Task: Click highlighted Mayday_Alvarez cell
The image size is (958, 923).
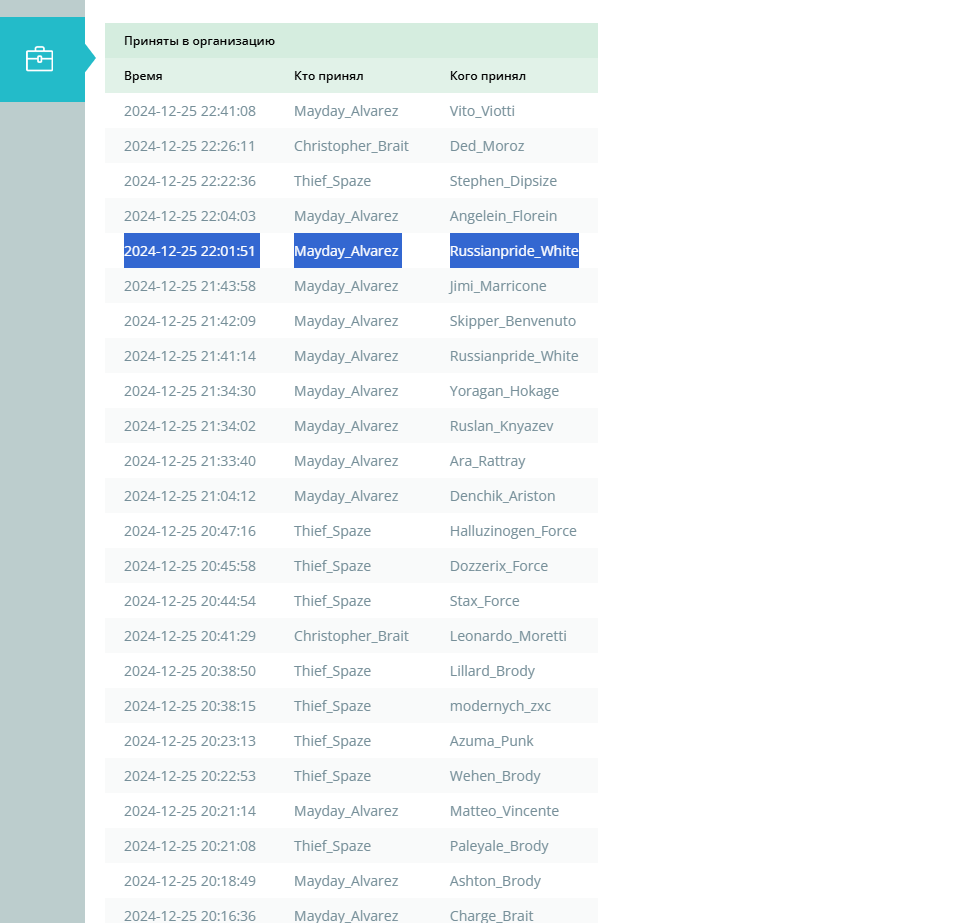Action: pyautogui.click(x=348, y=250)
